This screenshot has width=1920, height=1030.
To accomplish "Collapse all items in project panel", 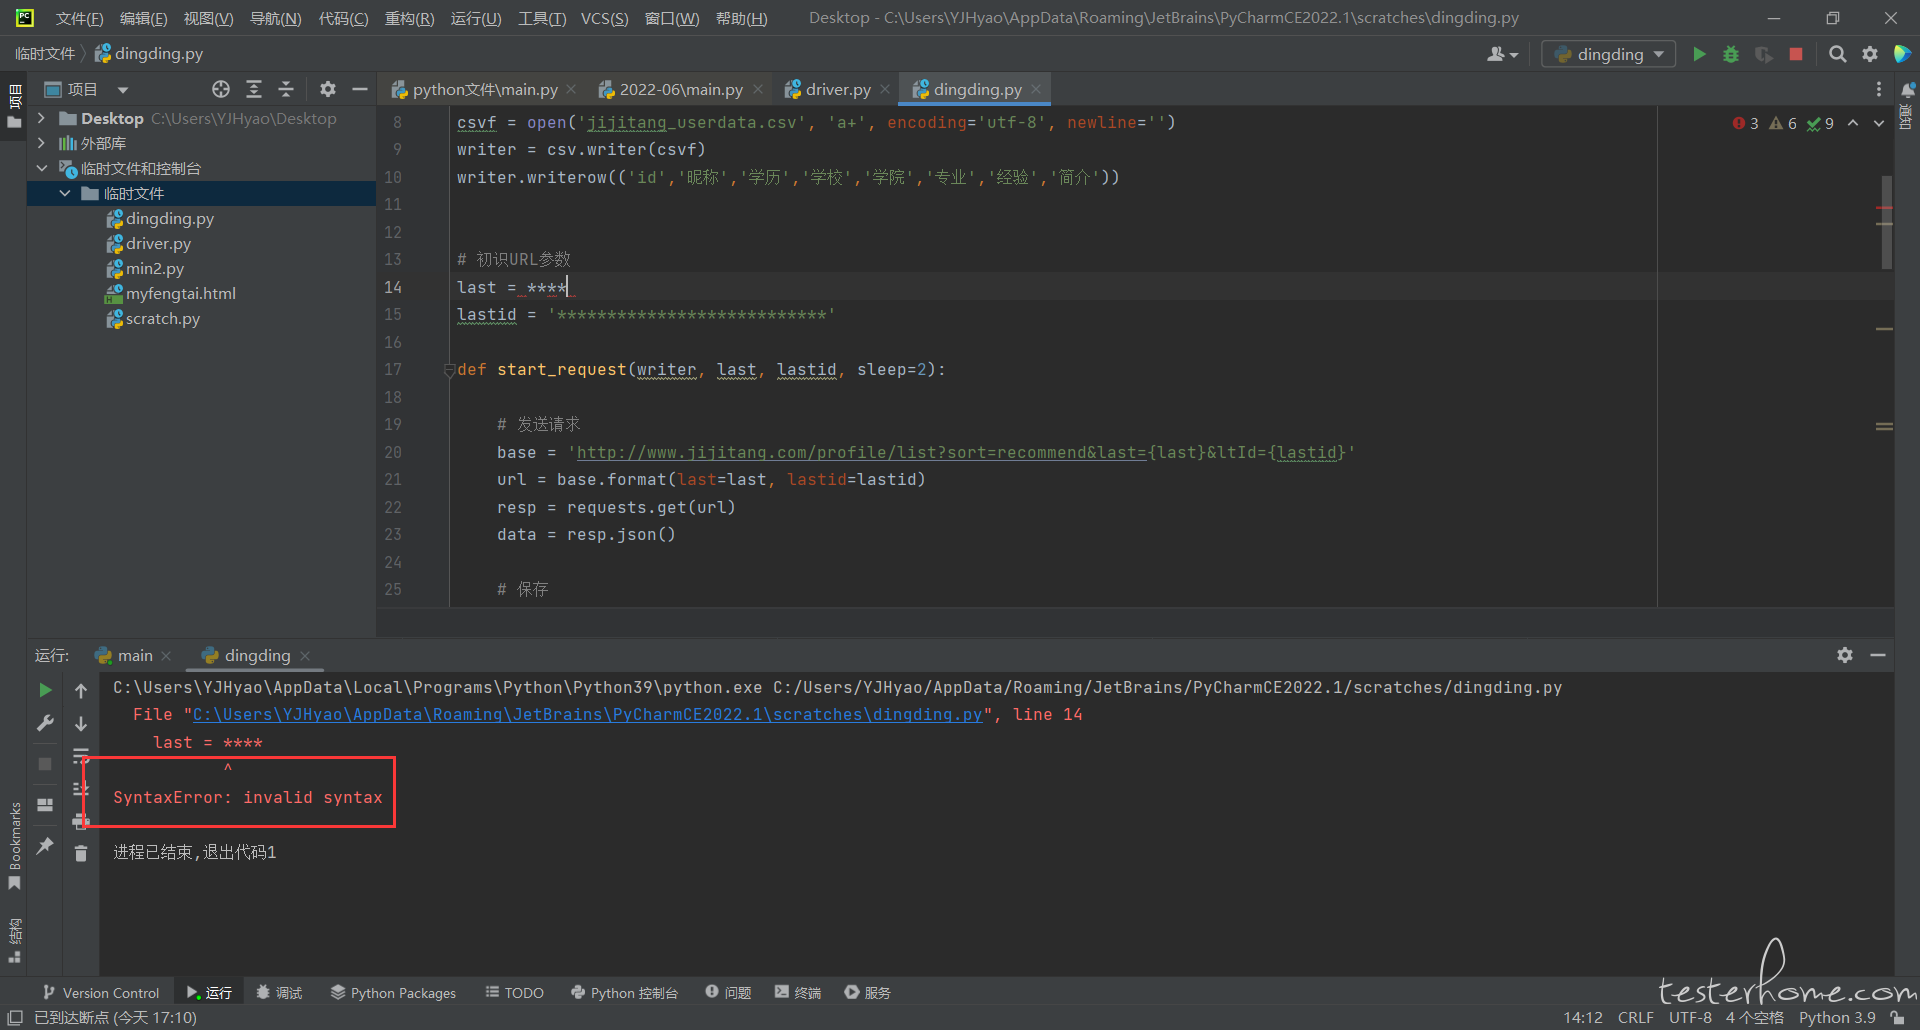I will point(286,89).
